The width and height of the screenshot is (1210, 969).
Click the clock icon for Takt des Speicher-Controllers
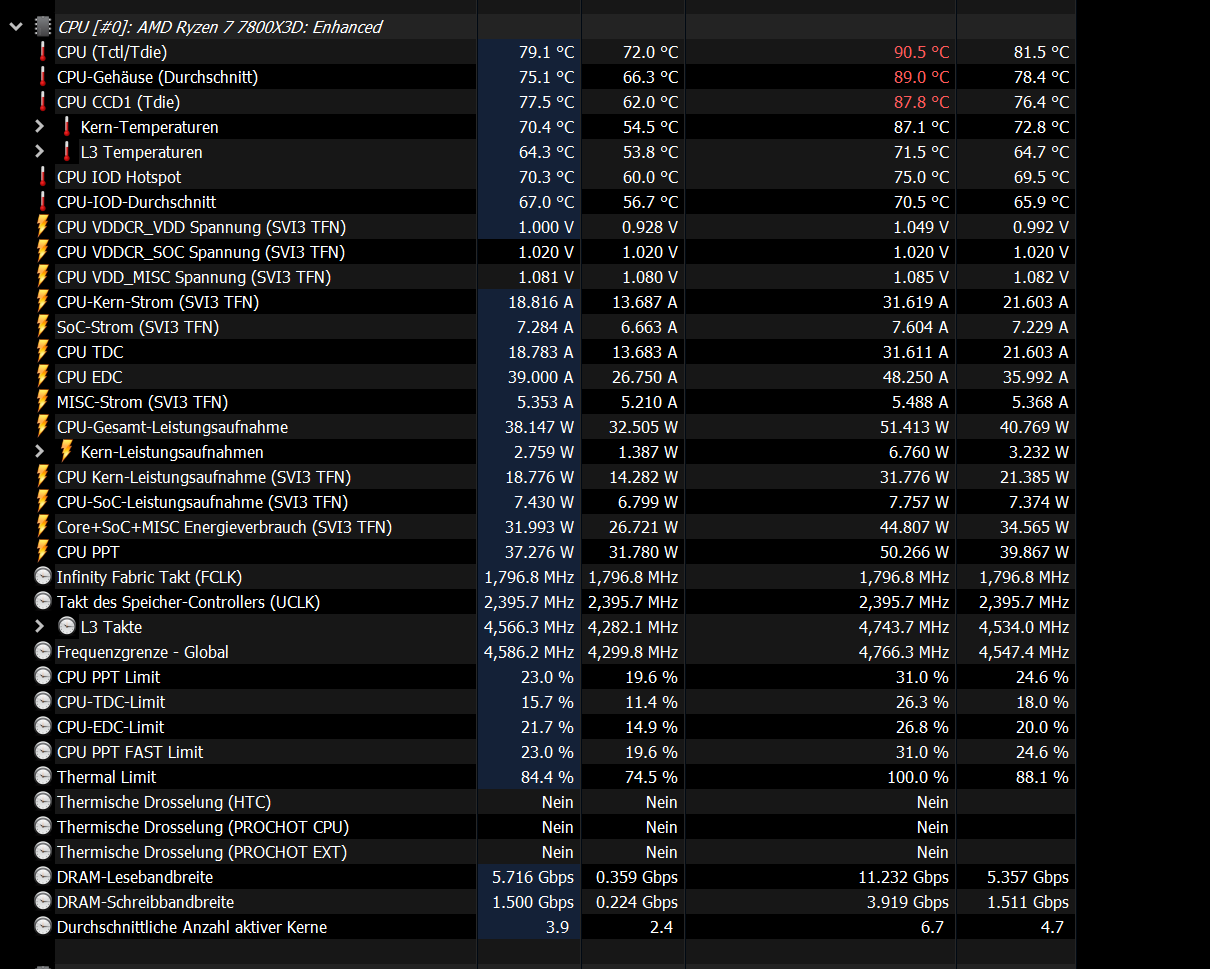point(43,602)
